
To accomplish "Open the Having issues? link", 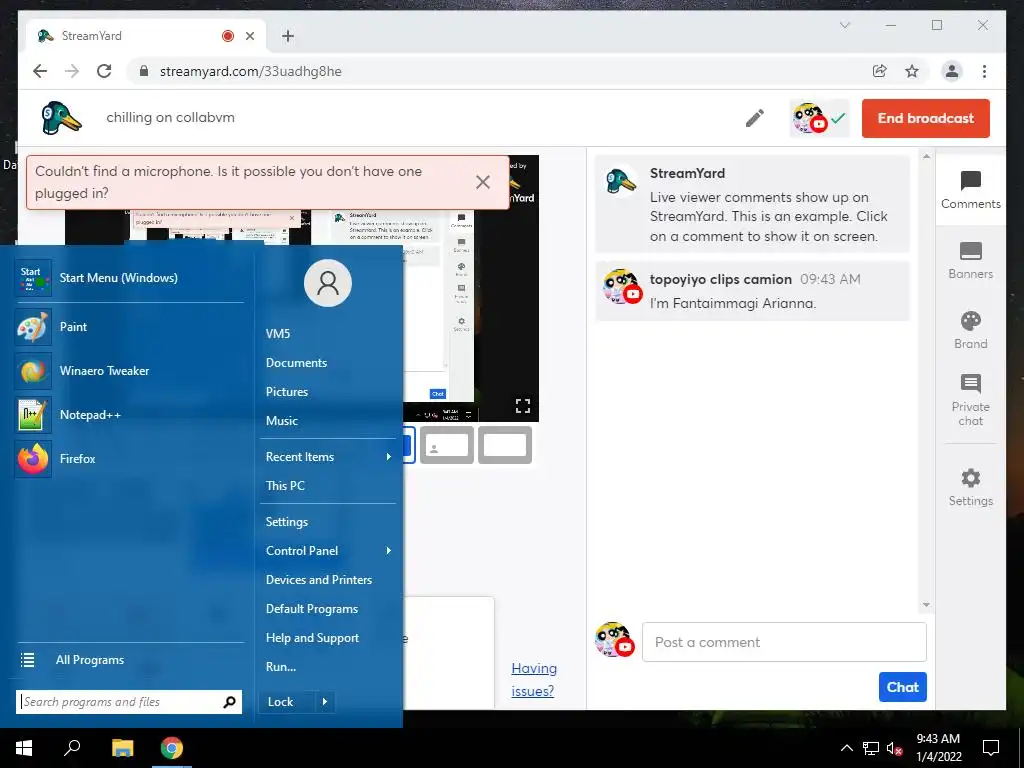I will click(534, 679).
